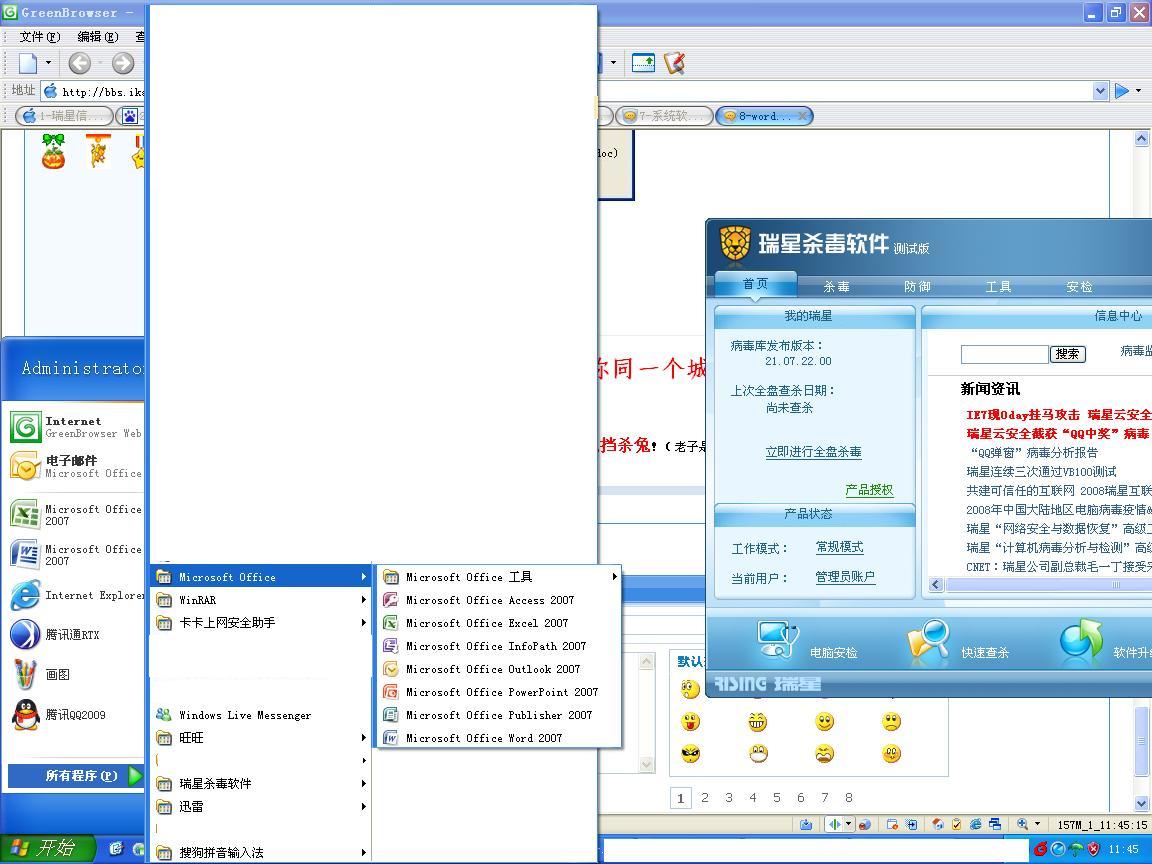Click left arrow of Rising news horizontal scrollbar
Viewport: 1152px width, 864px height.
[x=936, y=585]
